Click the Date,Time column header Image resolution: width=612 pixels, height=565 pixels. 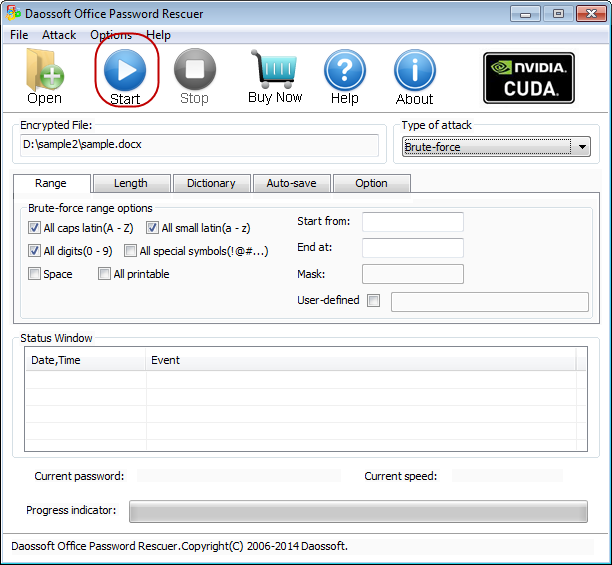[85, 360]
